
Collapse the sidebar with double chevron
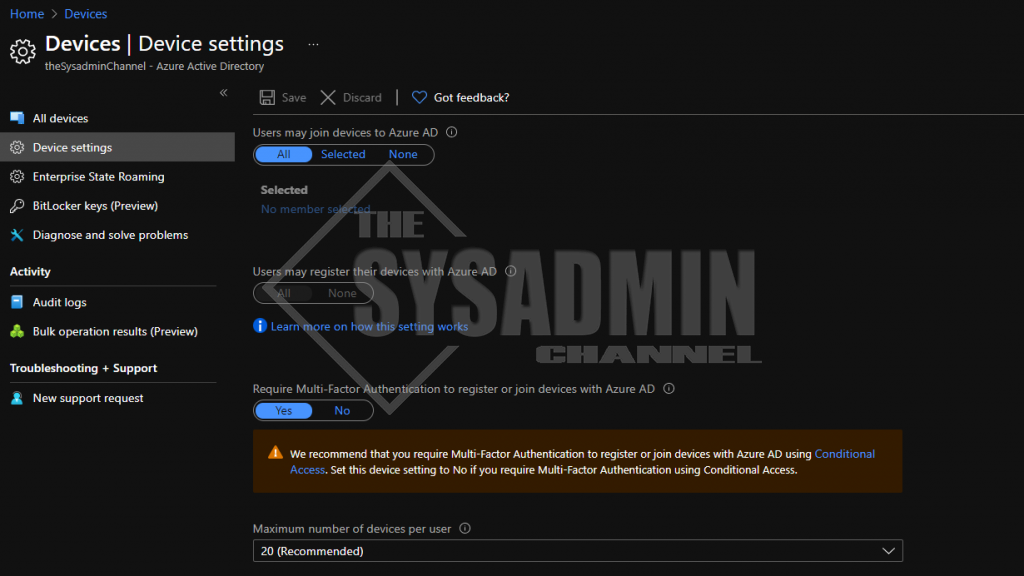(223, 93)
